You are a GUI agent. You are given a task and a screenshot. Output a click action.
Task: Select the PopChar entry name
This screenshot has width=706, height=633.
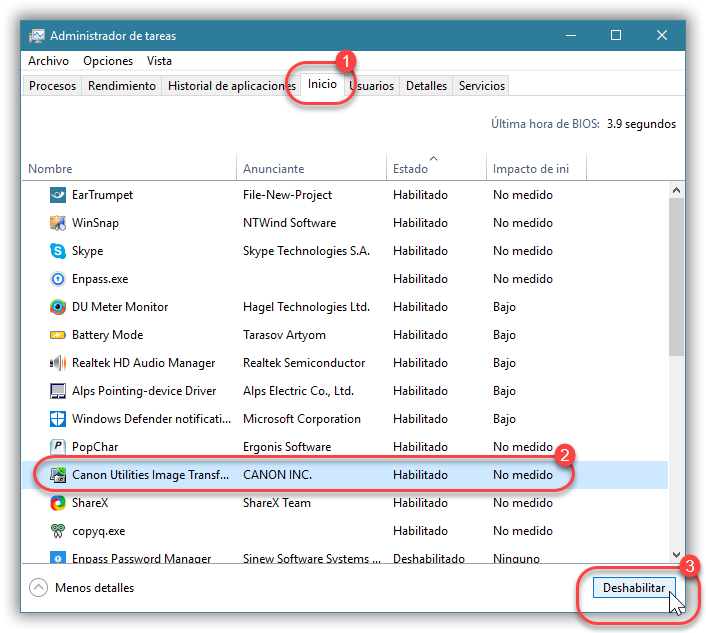point(95,447)
